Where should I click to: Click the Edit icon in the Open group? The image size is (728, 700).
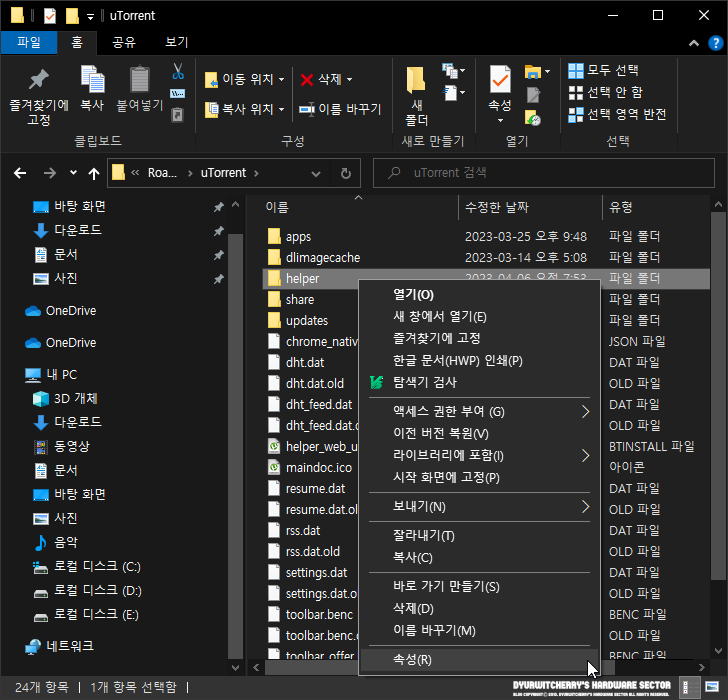533,95
